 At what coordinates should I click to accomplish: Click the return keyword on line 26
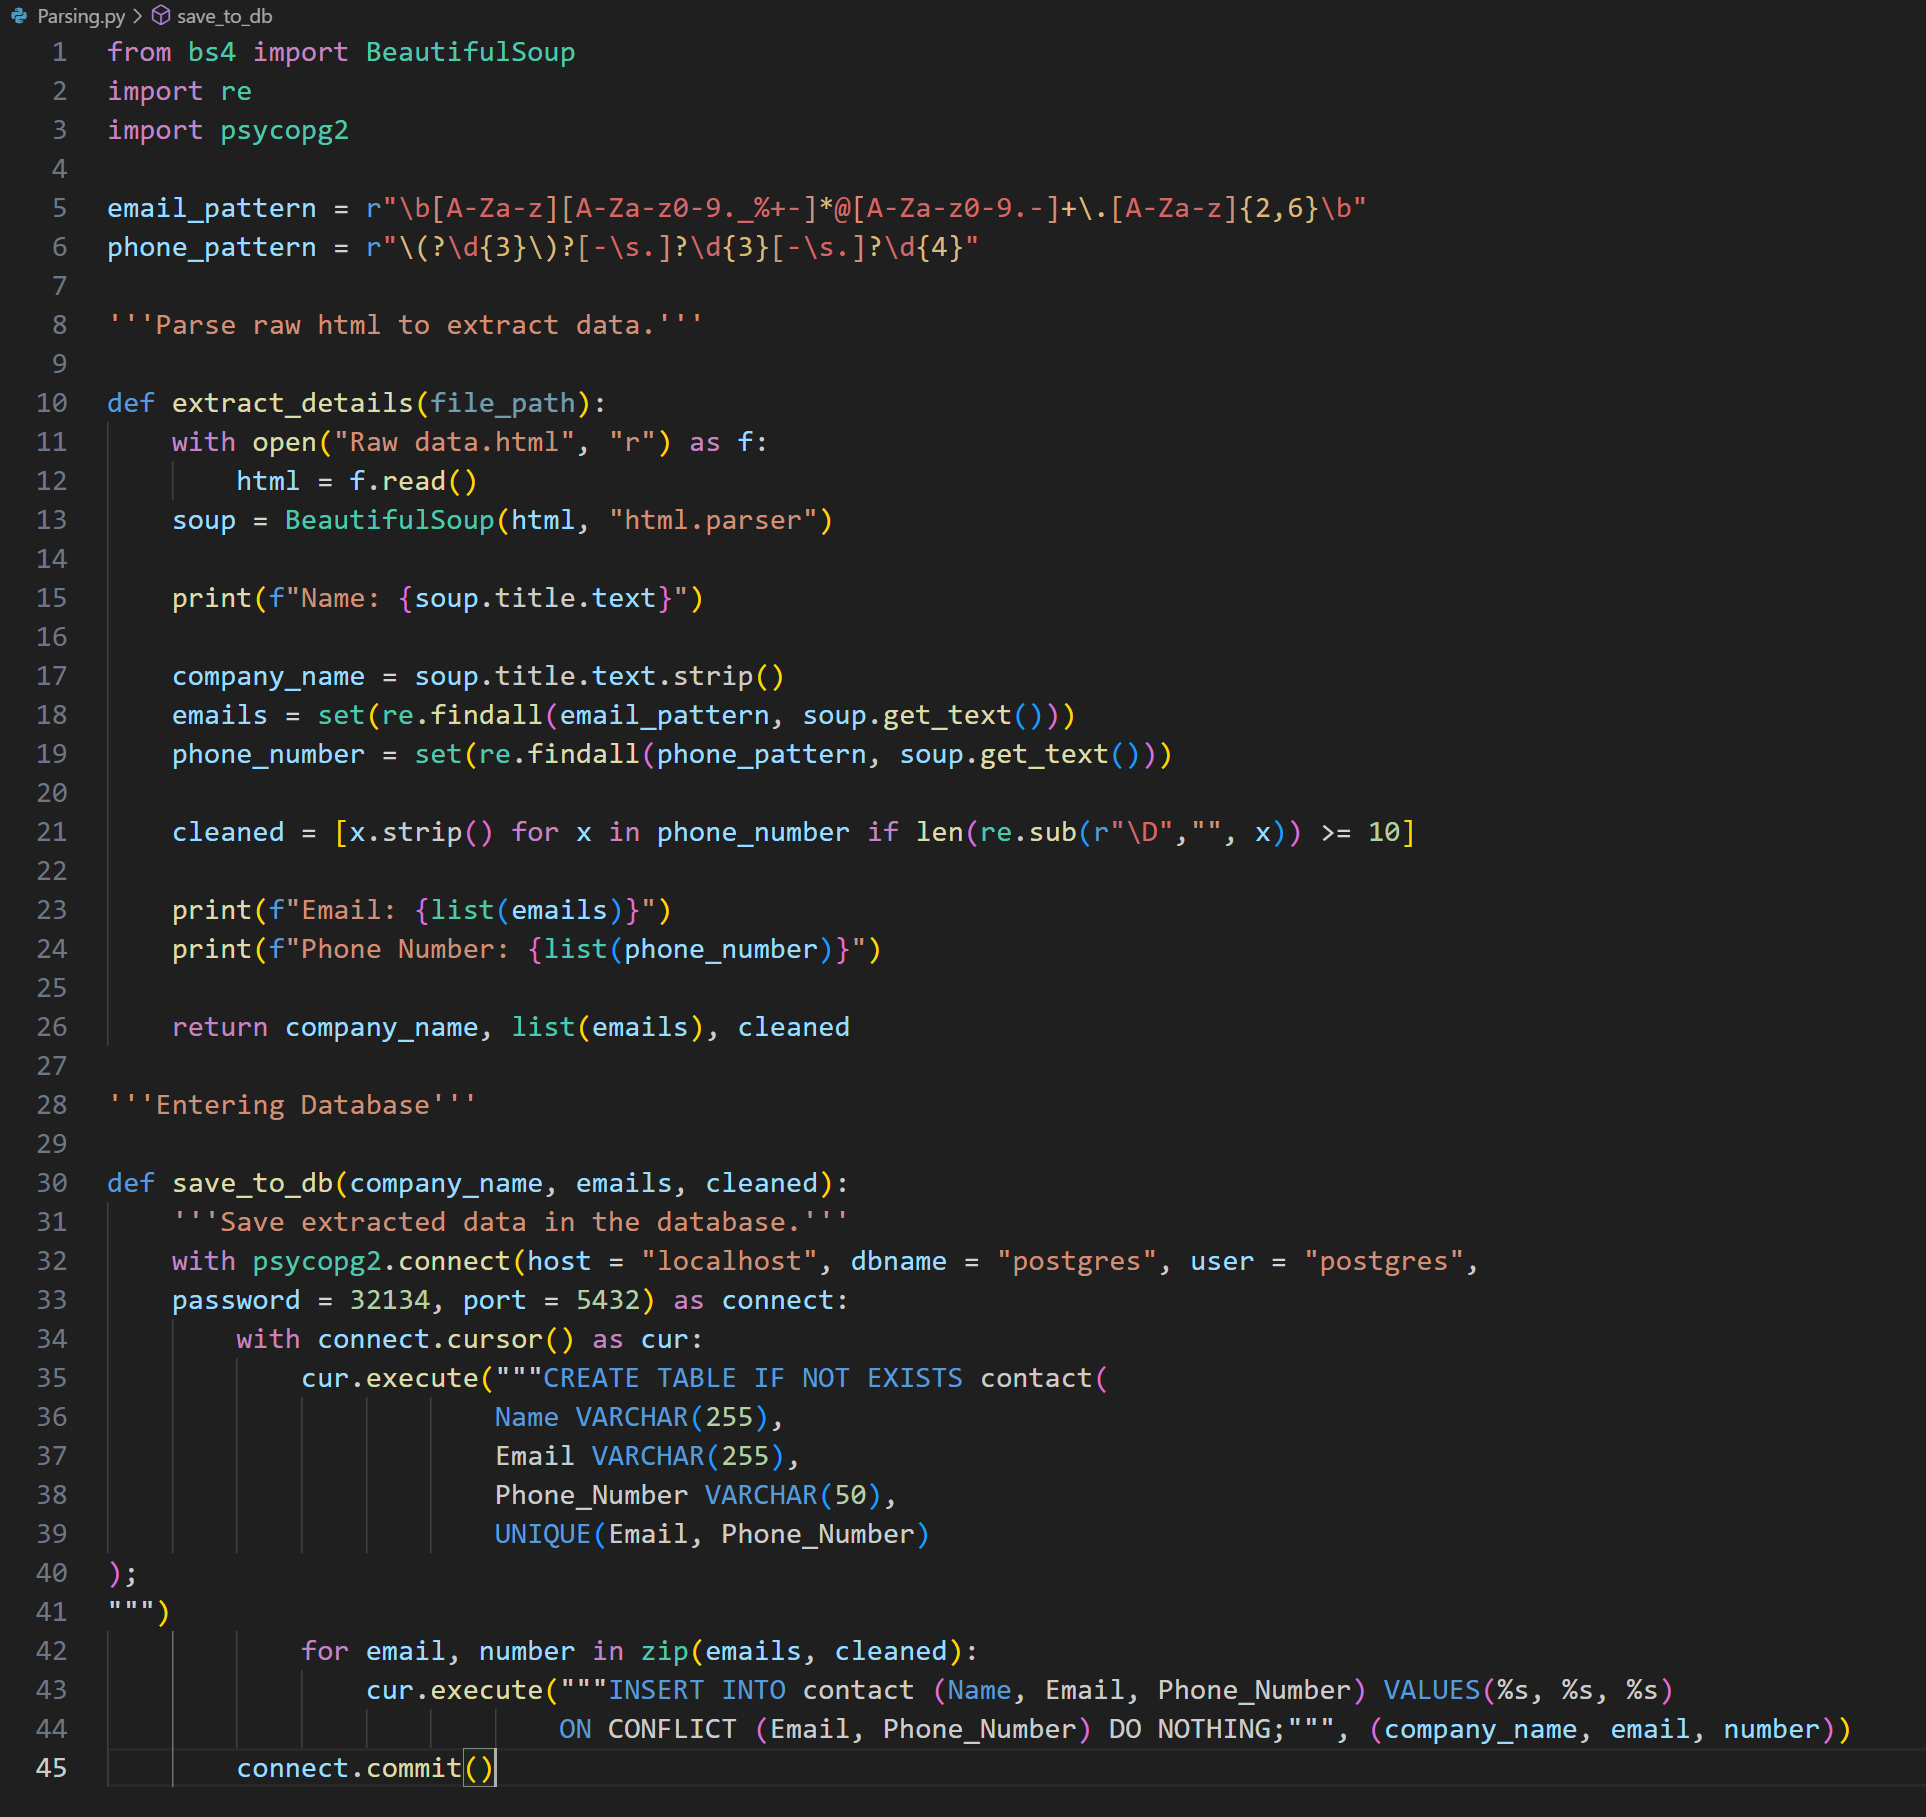pos(219,1027)
